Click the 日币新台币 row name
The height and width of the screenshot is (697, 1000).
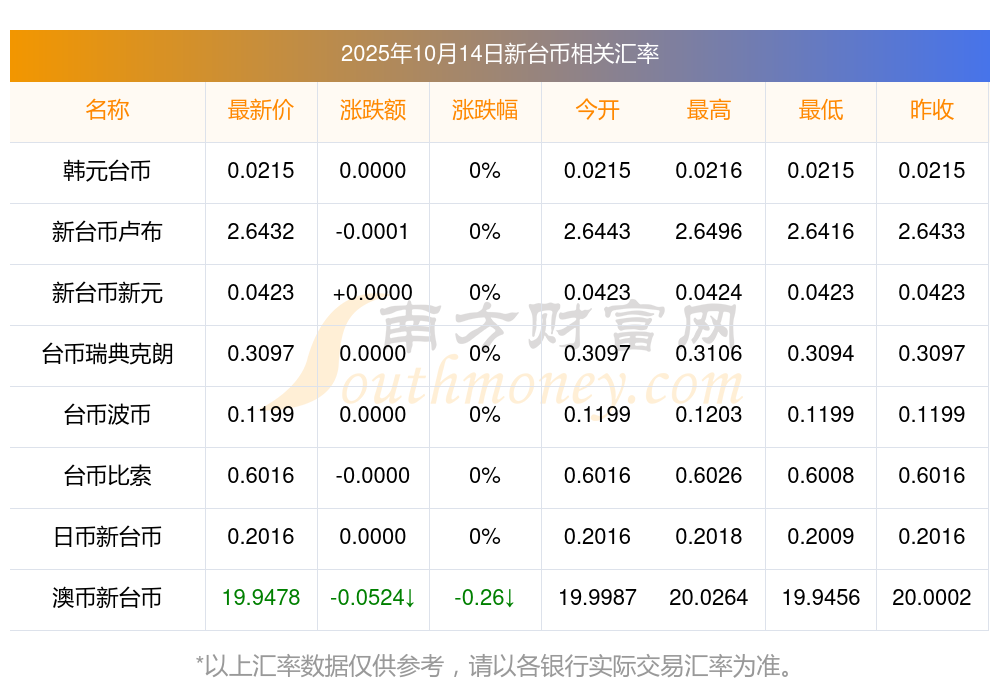pos(107,537)
